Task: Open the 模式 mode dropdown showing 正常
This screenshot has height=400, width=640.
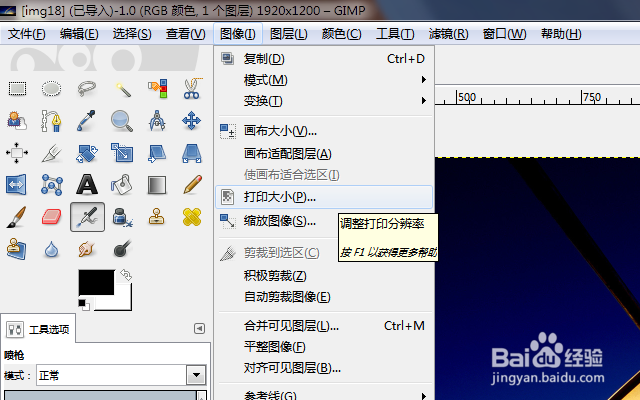Action: click(x=121, y=375)
